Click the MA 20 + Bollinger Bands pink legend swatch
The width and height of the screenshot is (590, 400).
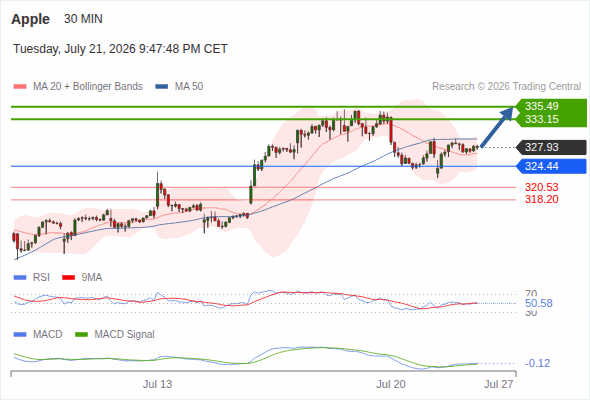[20, 87]
